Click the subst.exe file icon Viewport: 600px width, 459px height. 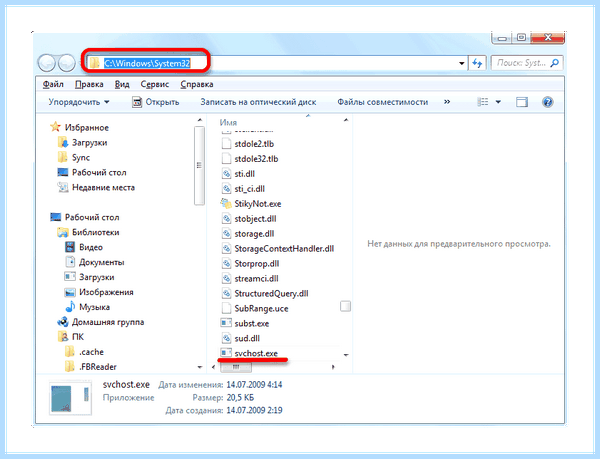(226, 323)
